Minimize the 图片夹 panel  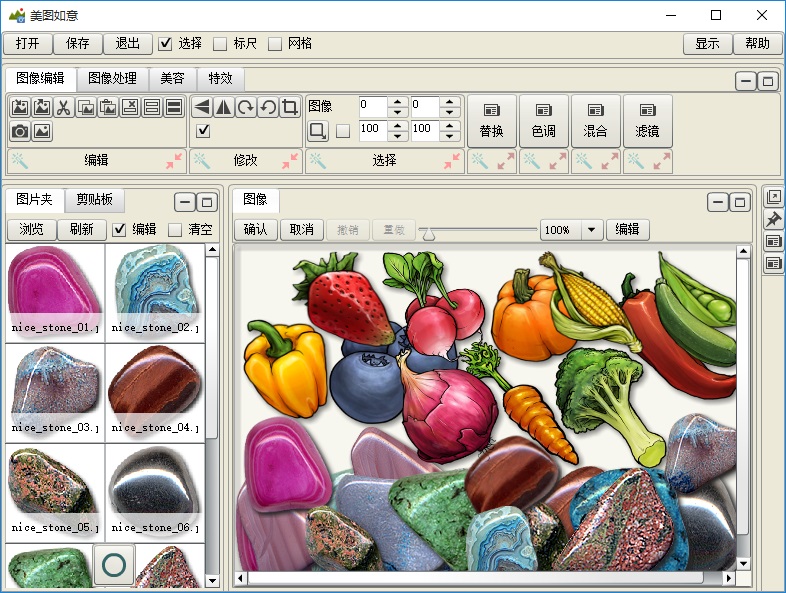tap(184, 203)
